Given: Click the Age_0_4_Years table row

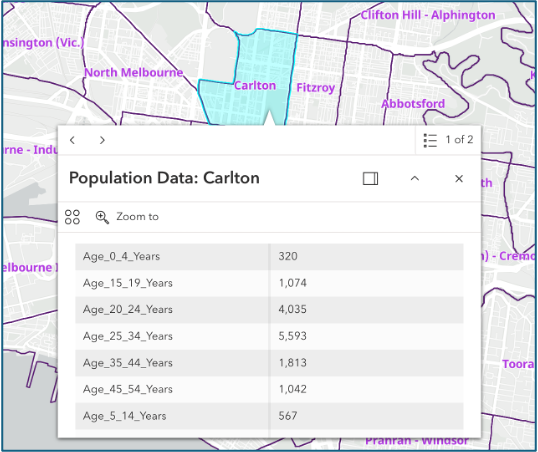Looking at the screenshot, I should [269, 256].
